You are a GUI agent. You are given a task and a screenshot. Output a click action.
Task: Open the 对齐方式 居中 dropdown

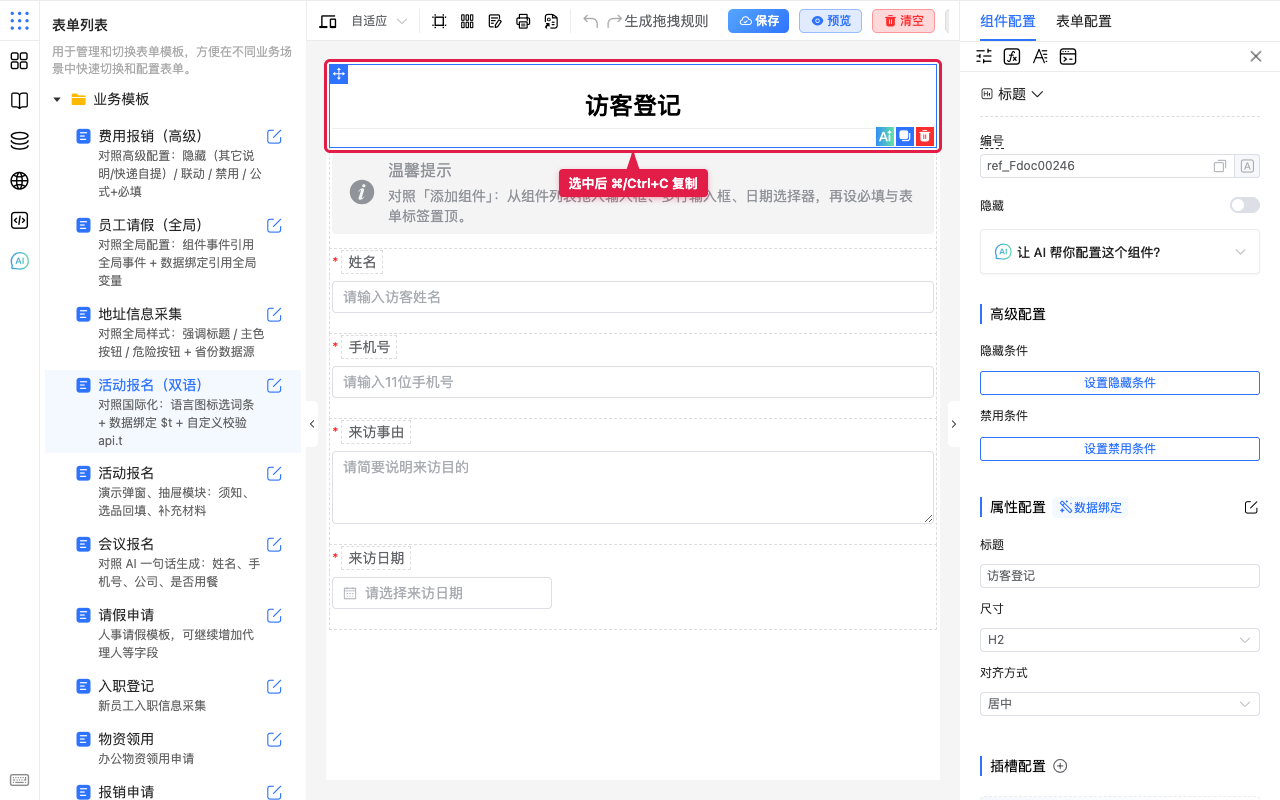[1120, 704]
